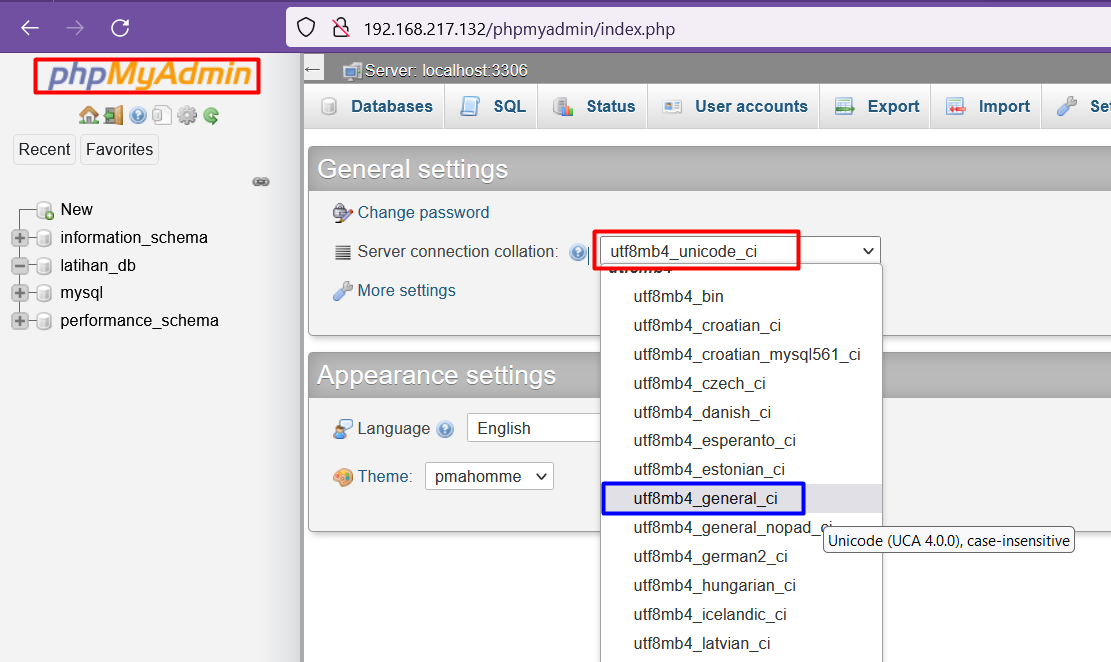Open the User accounts tab
Screen dimensions: 1111x662
click(x=734, y=106)
